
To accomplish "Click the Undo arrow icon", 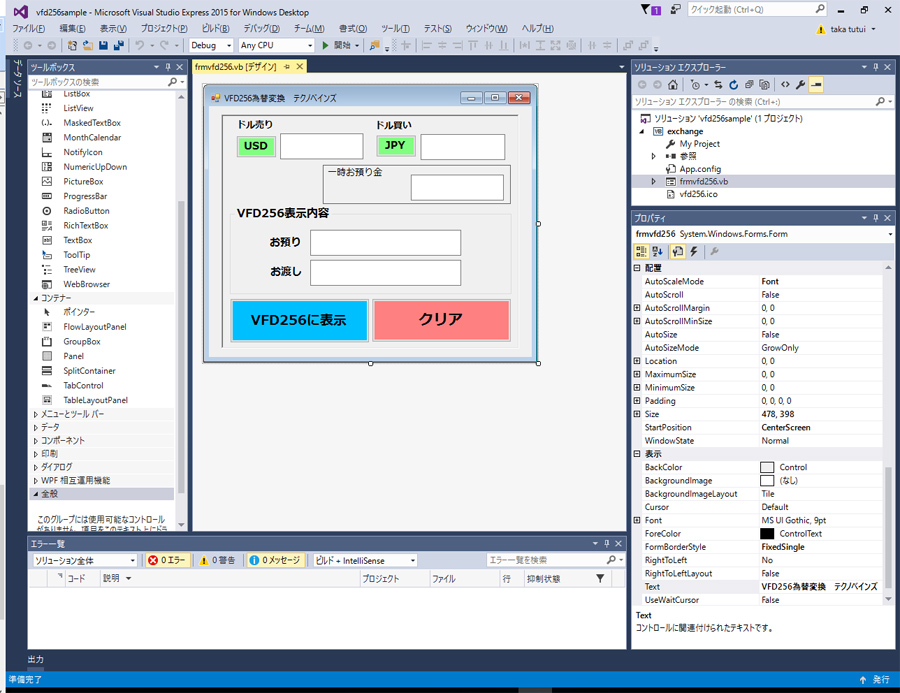I will (x=139, y=45).
